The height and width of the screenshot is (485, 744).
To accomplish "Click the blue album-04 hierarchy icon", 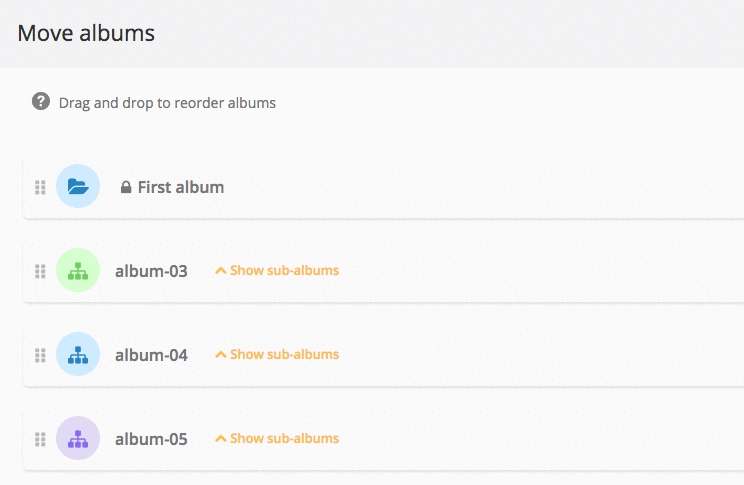I will 78,354.
